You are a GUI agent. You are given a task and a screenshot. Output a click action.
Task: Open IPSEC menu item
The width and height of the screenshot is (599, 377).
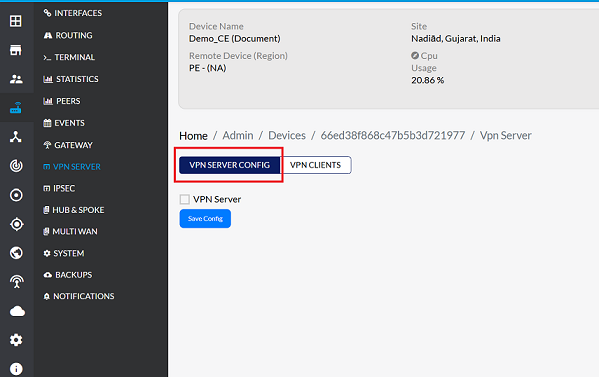click(59, 188)
